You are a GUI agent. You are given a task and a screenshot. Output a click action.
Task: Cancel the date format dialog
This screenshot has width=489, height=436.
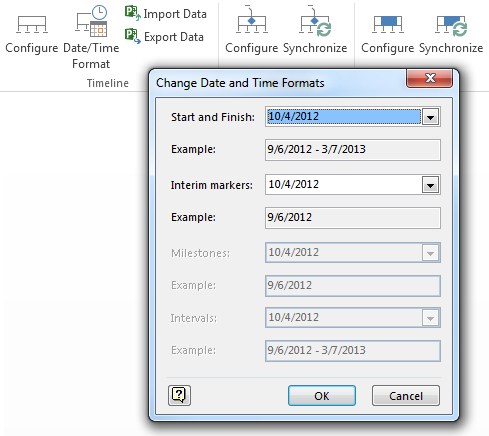[406, 396]
